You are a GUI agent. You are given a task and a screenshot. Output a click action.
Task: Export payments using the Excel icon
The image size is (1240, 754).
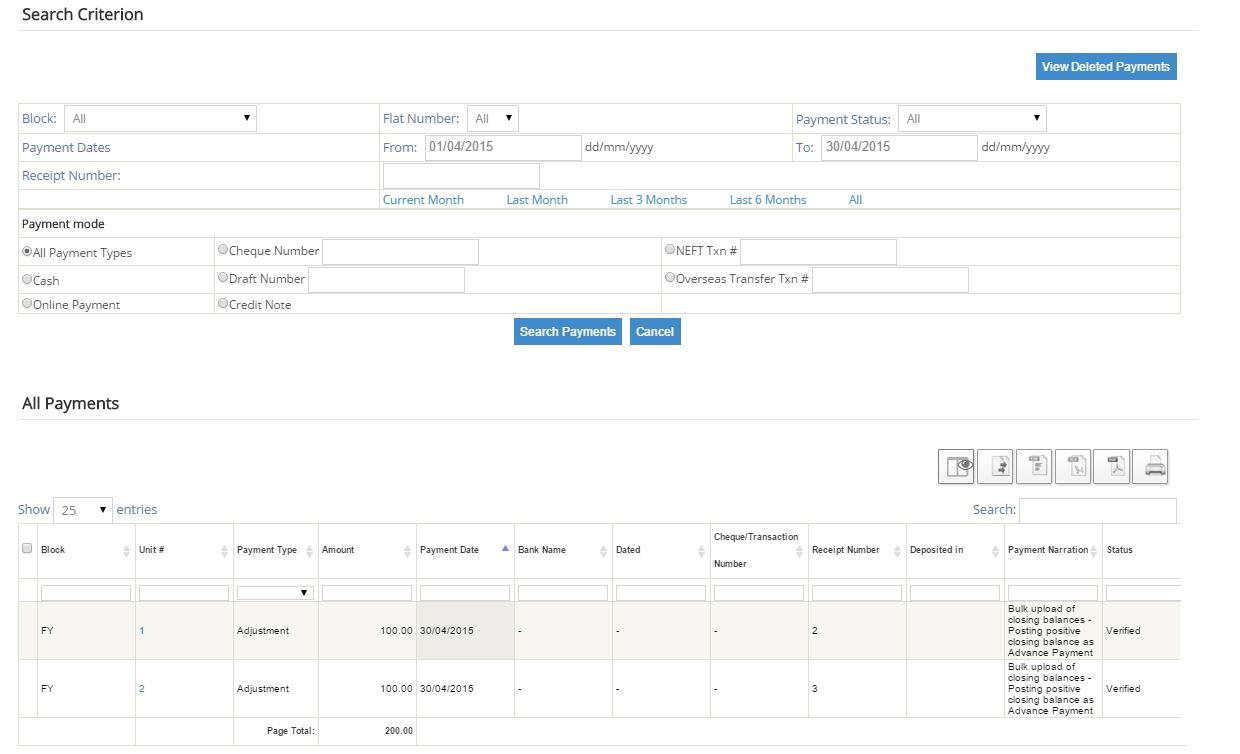pyautogui.click(x=1073, y=466)
